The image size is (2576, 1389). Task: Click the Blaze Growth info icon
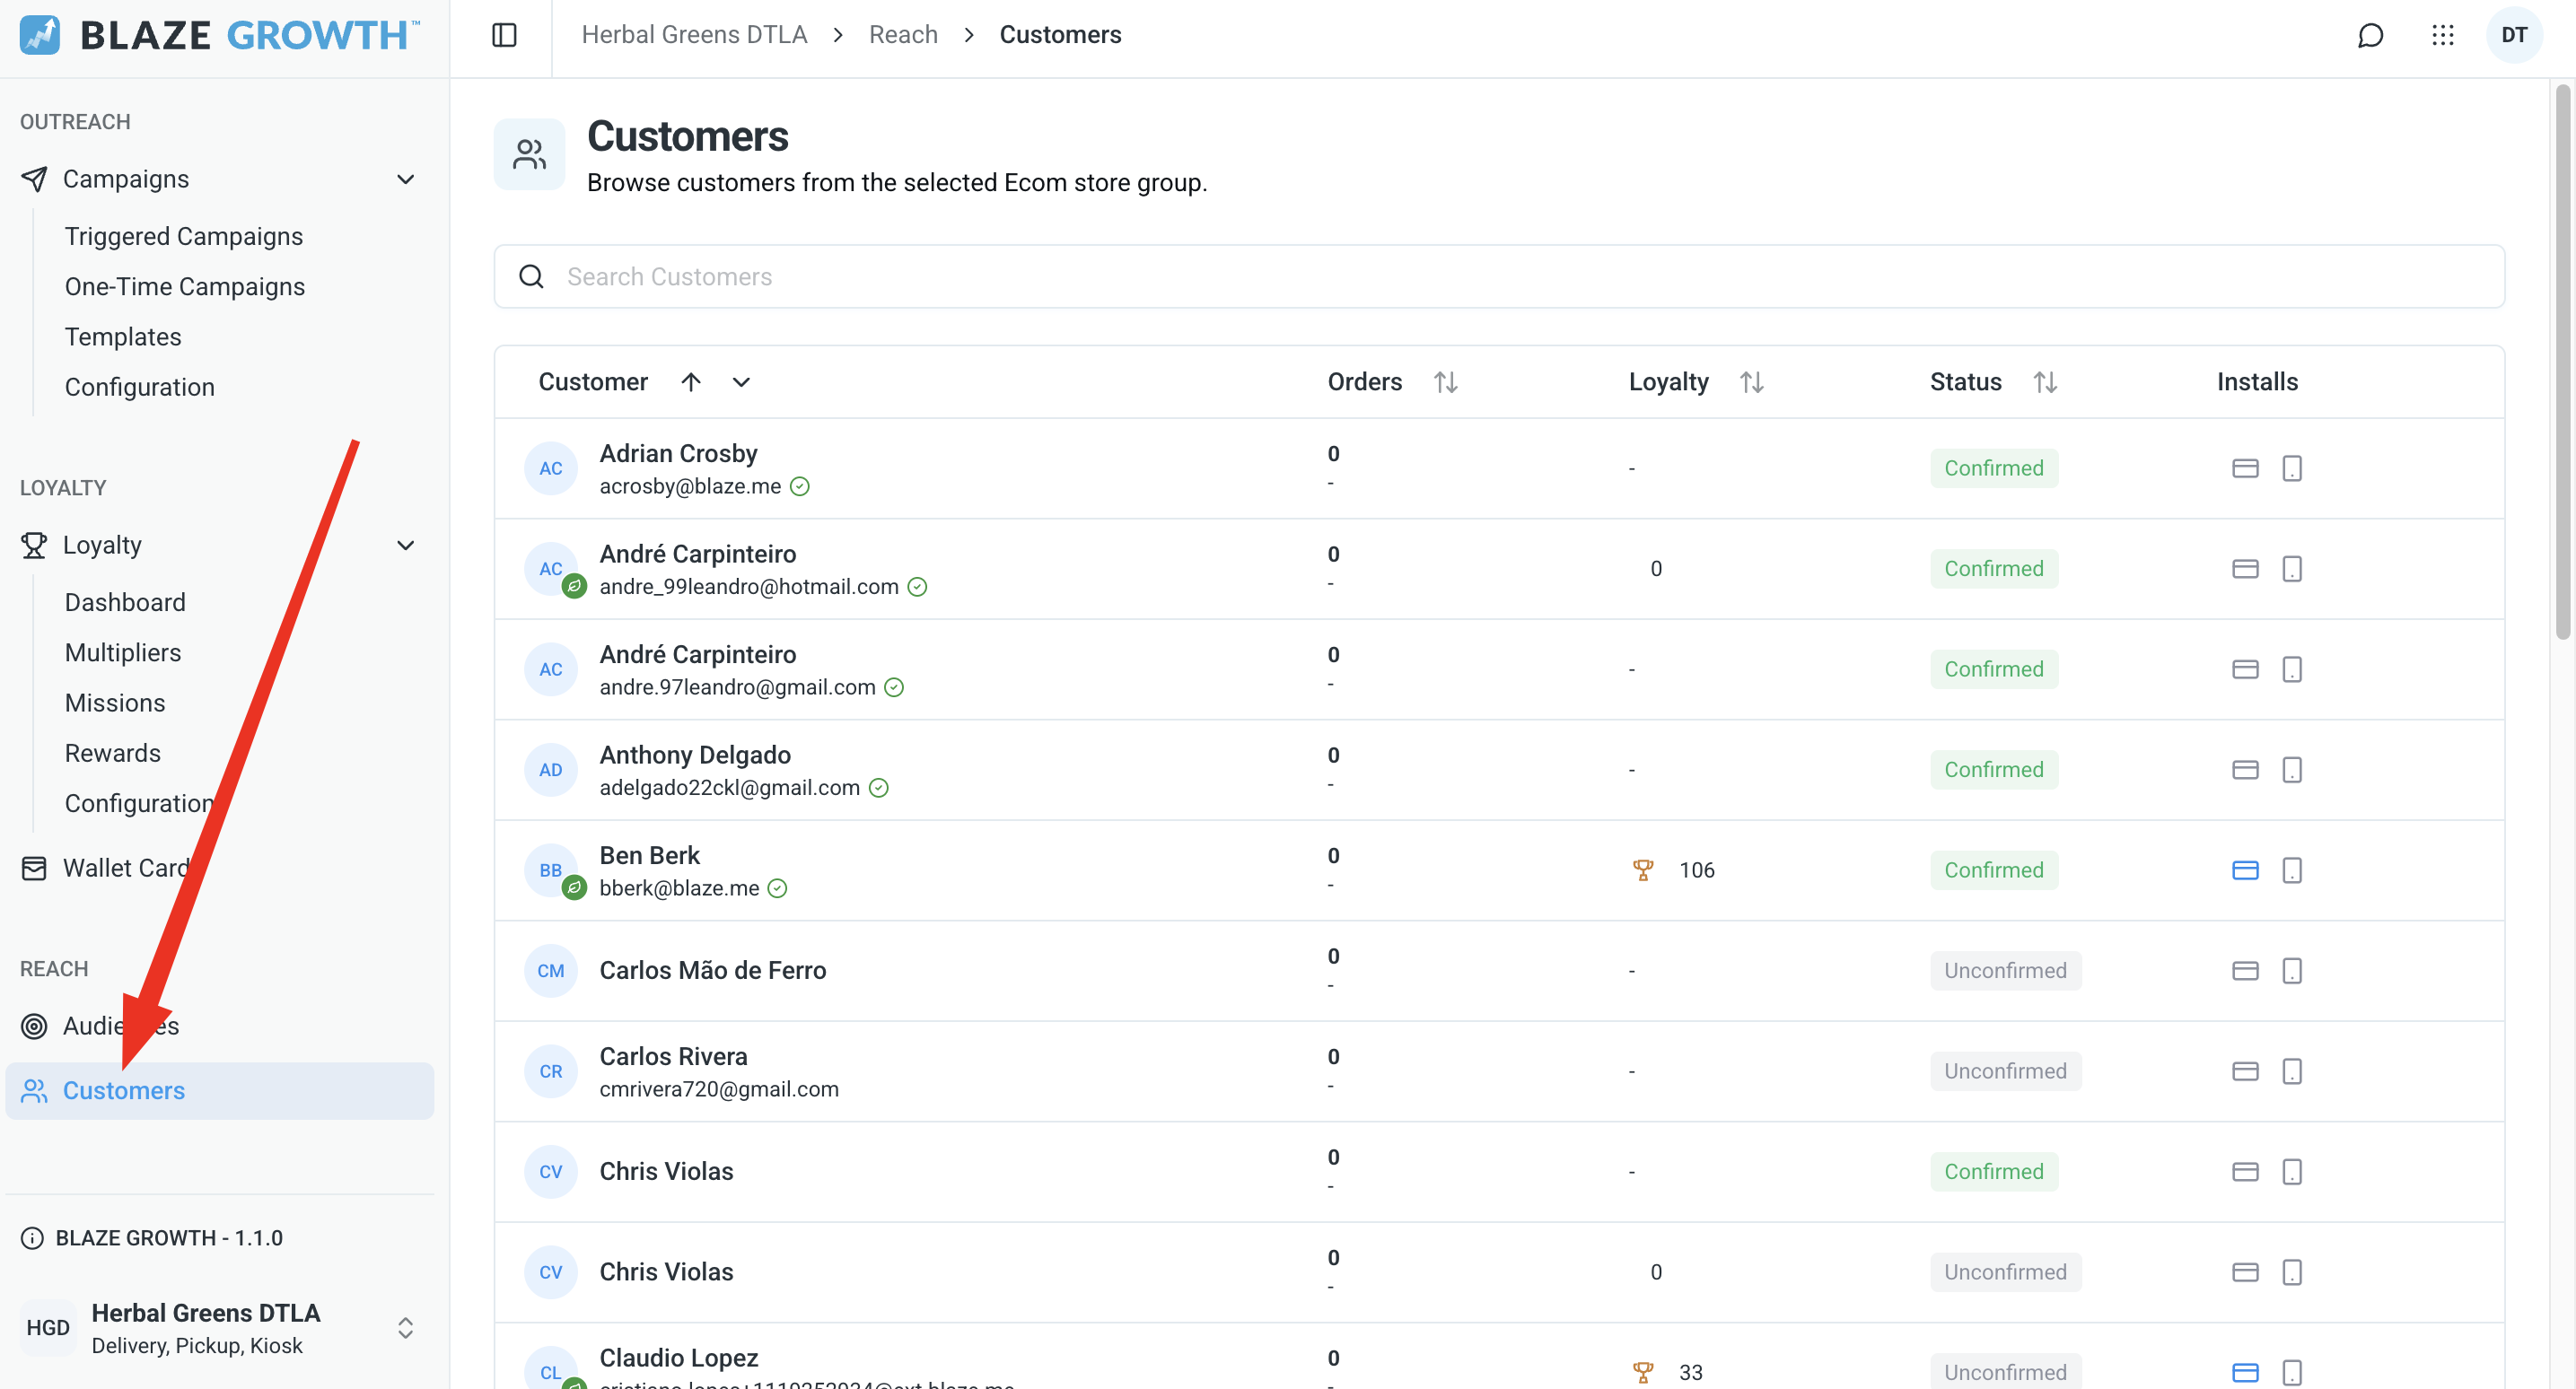tap(32, 1238)
